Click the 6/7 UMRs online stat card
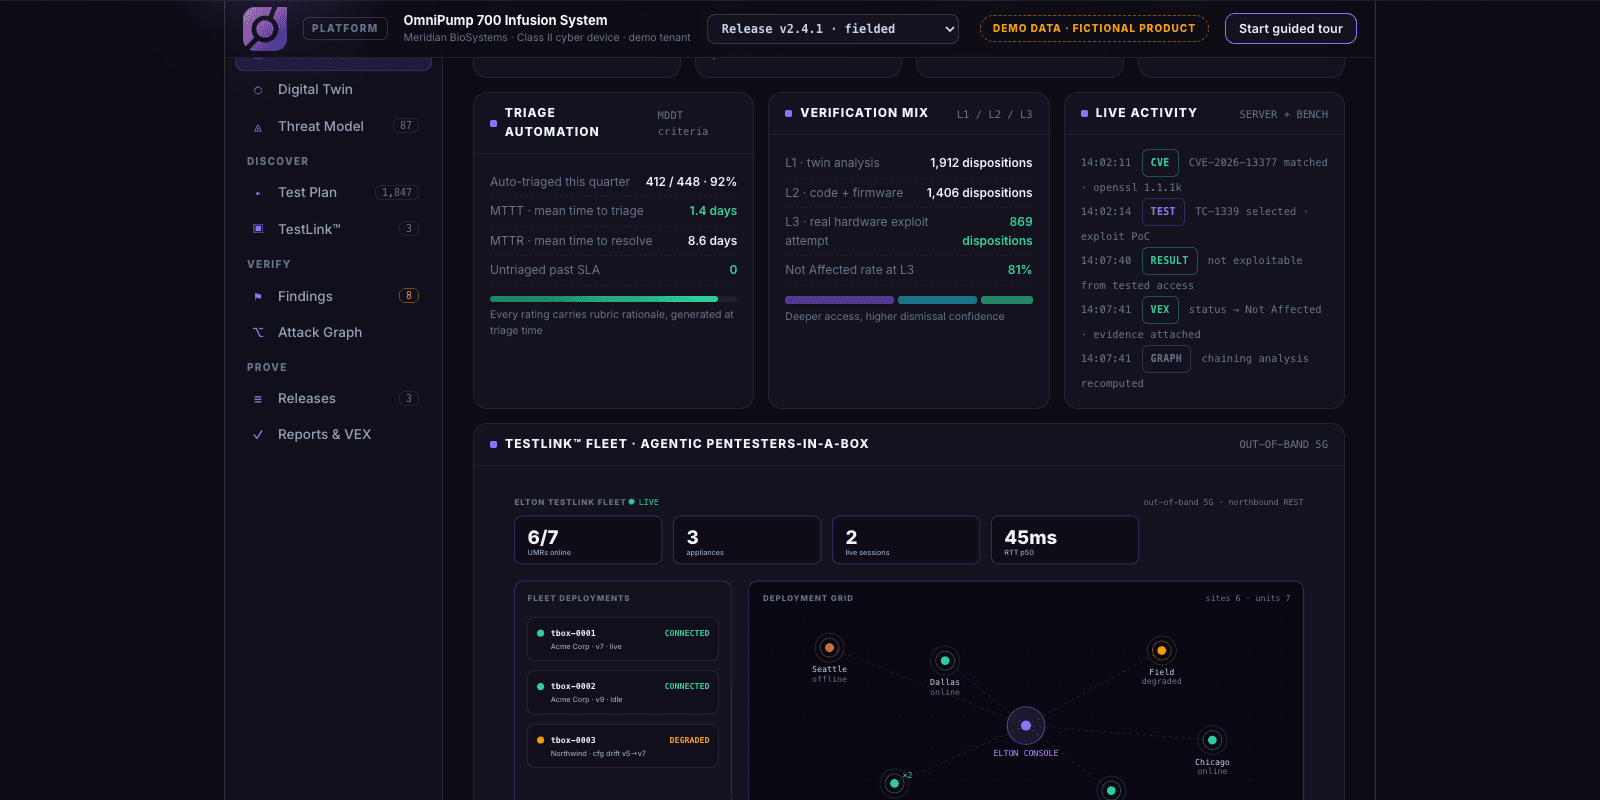 click(588, 540)
